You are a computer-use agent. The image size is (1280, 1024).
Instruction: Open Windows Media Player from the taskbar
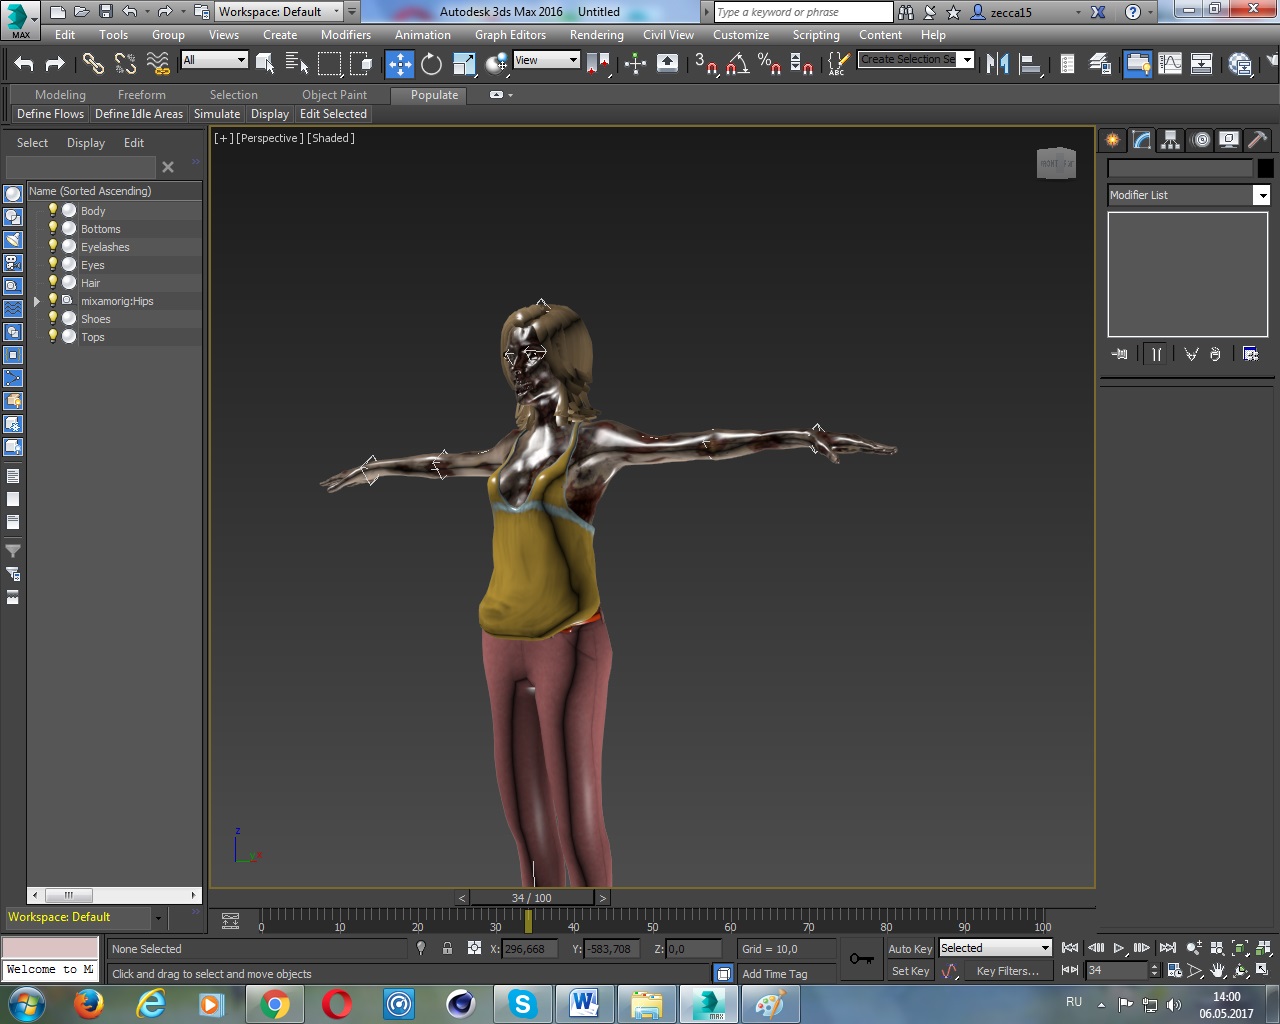point(211,1003)
